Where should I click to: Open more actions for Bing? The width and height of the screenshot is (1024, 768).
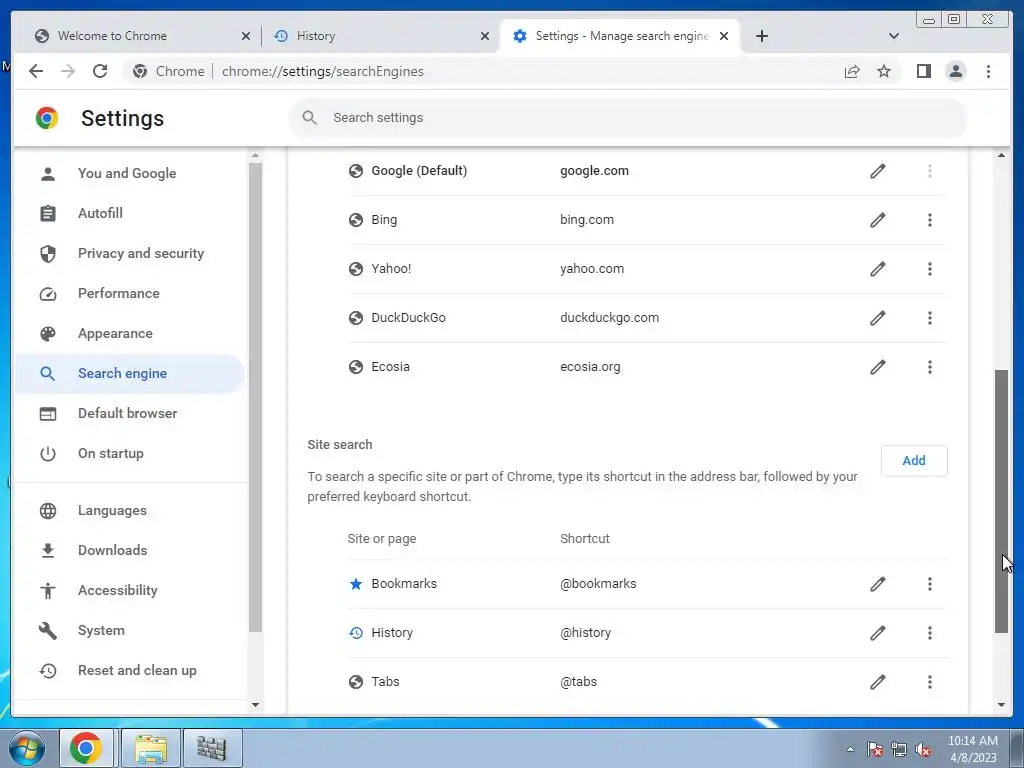929,220
